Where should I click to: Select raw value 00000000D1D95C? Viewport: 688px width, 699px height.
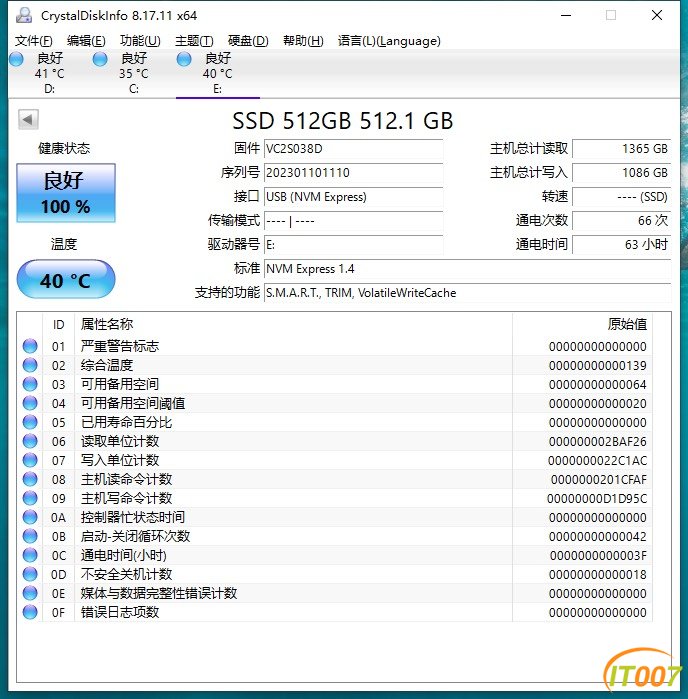click(597, 499)
